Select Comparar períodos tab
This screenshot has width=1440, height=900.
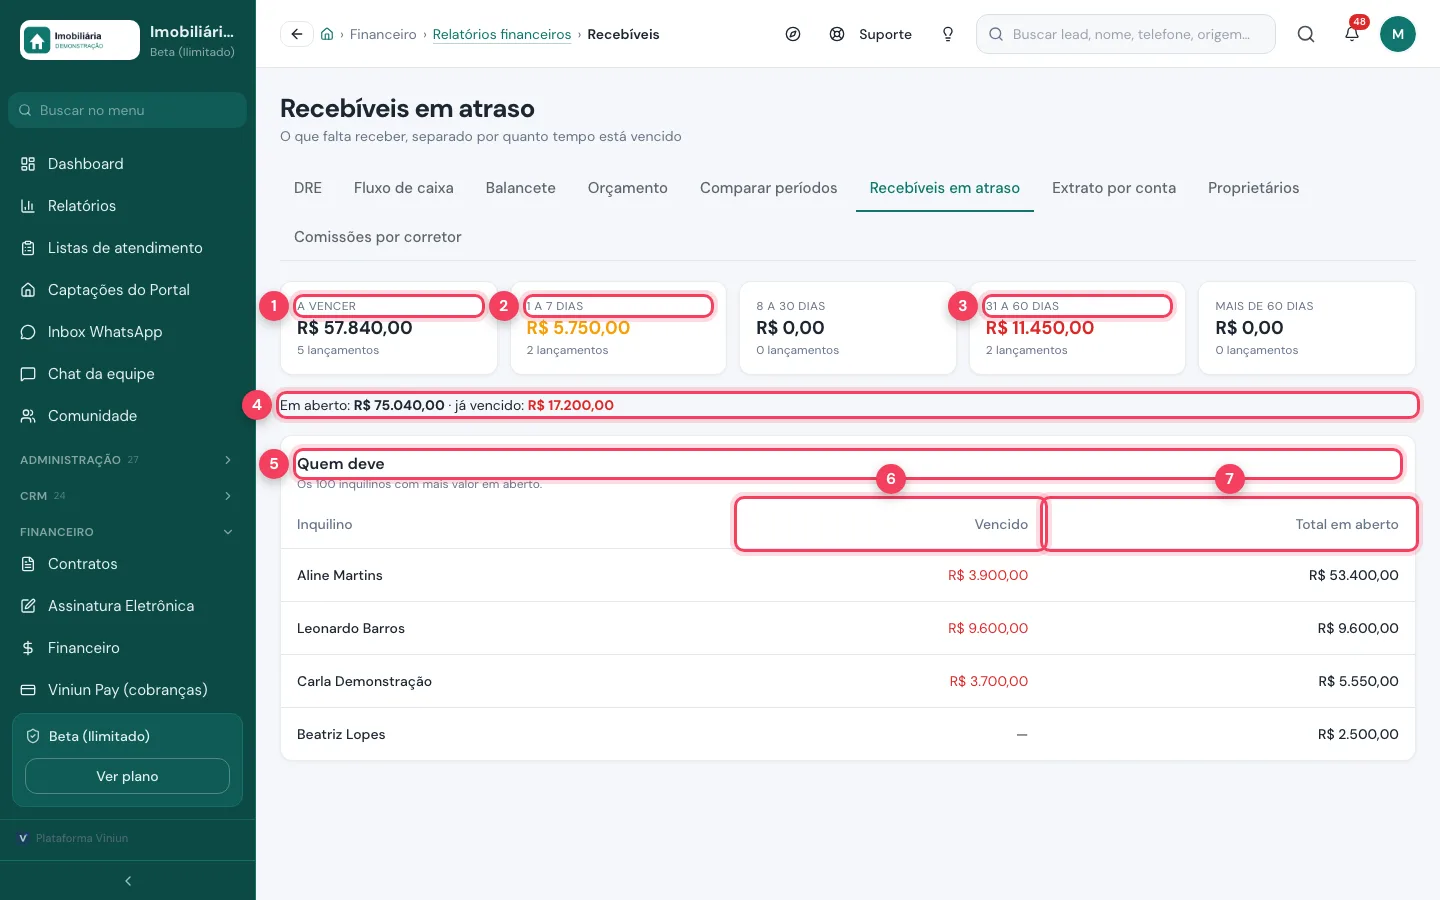769,188
